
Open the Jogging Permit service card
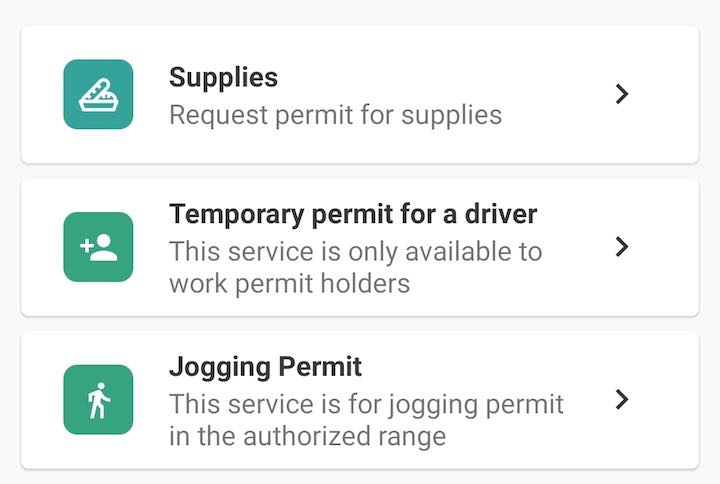pyautogui.click(x=360, y=400)
